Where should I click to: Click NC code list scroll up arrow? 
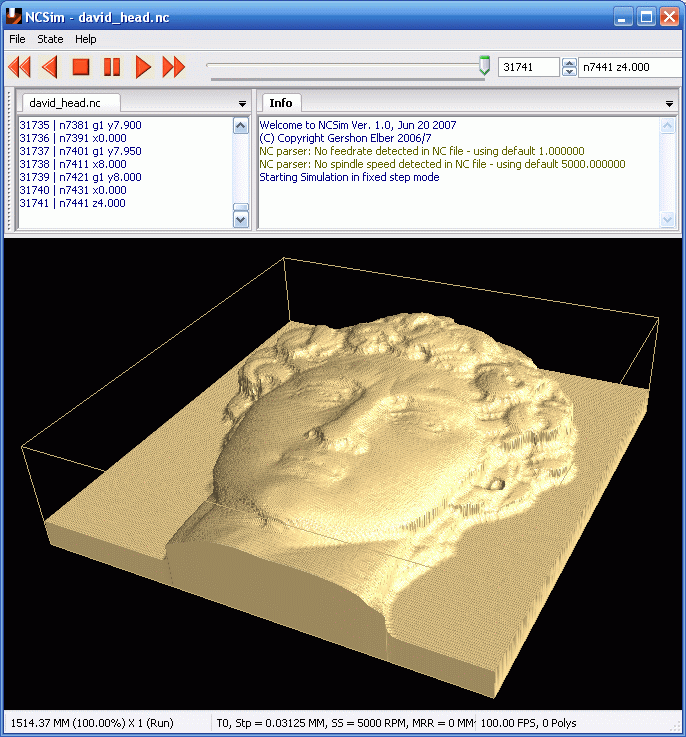click(241, 125)
